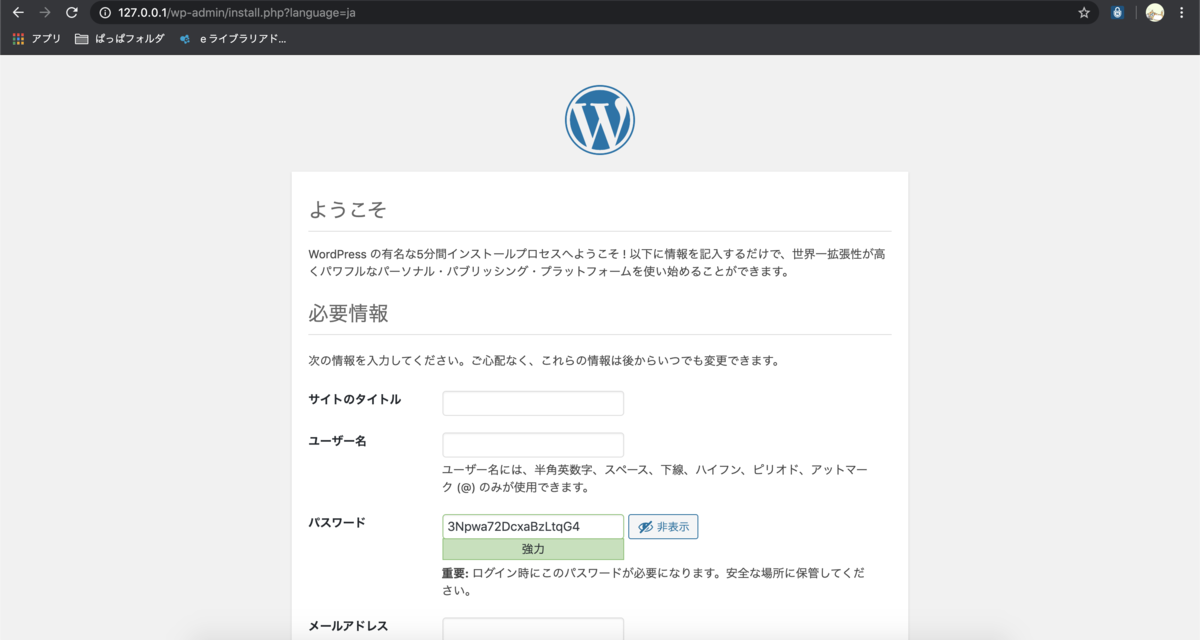The width and height of the screenshot is (1200, 640).
Task: Focus the メールアドレス input field
Action: coord(533,629)
